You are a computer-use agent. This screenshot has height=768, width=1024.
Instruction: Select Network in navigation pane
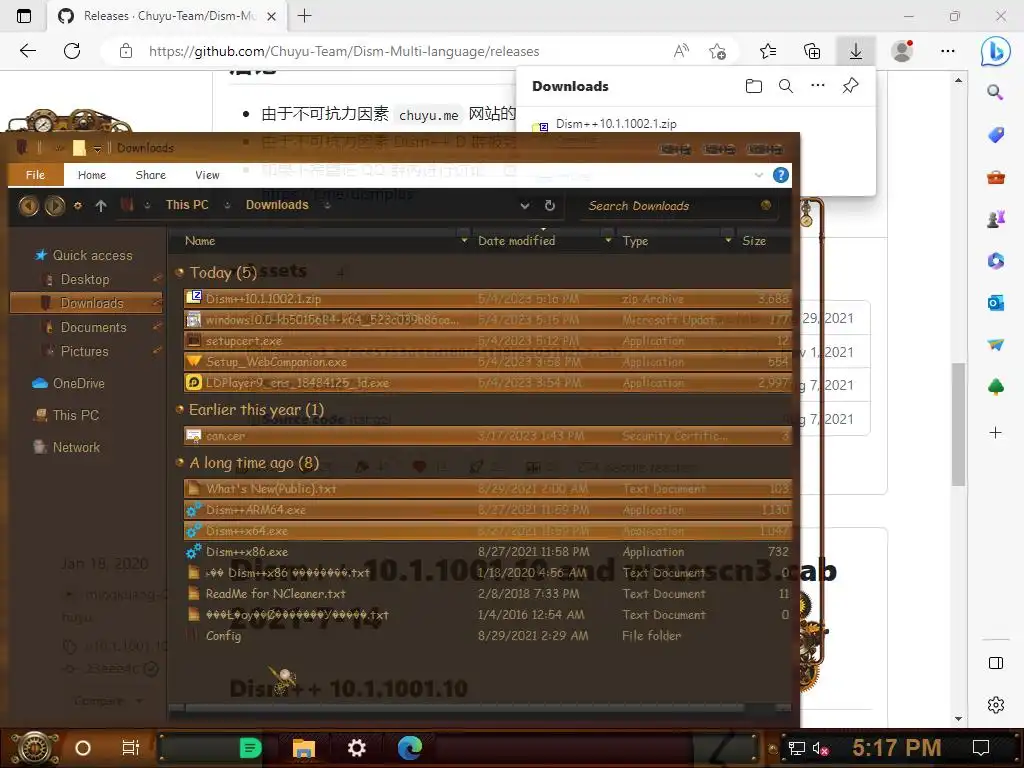(76, 447)
